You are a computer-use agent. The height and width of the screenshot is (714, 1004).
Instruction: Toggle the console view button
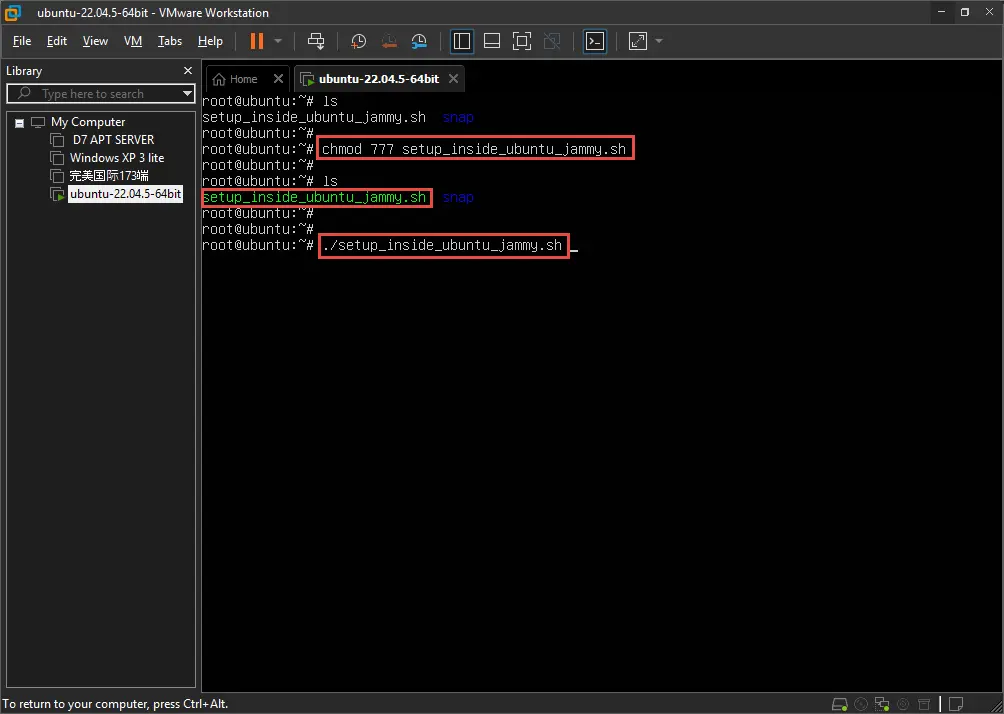(595, 41)
